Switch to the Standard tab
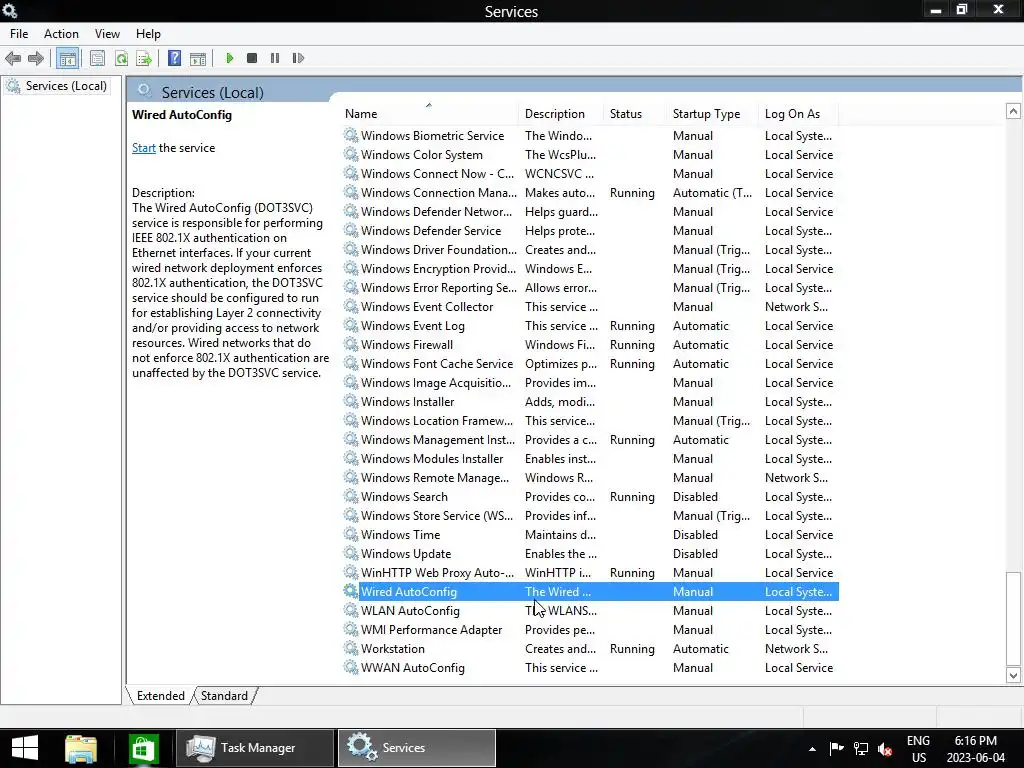The image size is (1024, 768). coord(224,696)
